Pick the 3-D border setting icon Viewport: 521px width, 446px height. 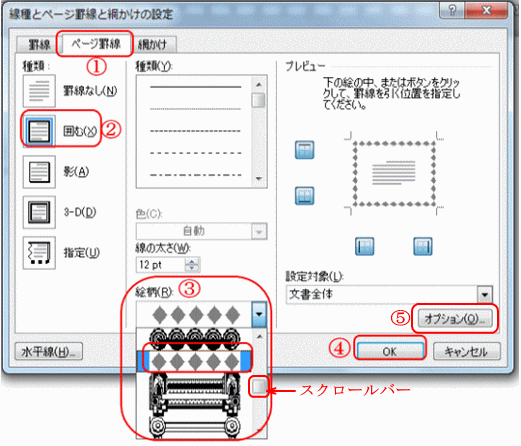[39, 212]
